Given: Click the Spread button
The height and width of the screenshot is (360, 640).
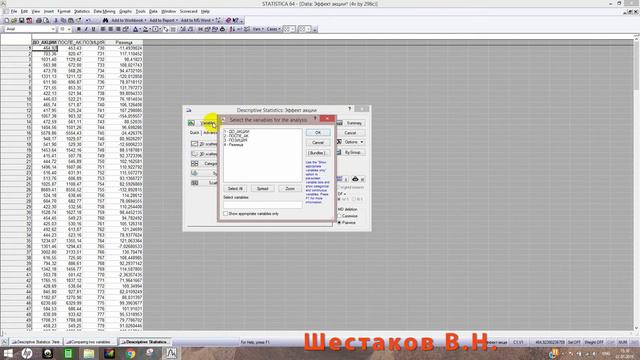Looking at the screenshot, I should tap(262, 189).
